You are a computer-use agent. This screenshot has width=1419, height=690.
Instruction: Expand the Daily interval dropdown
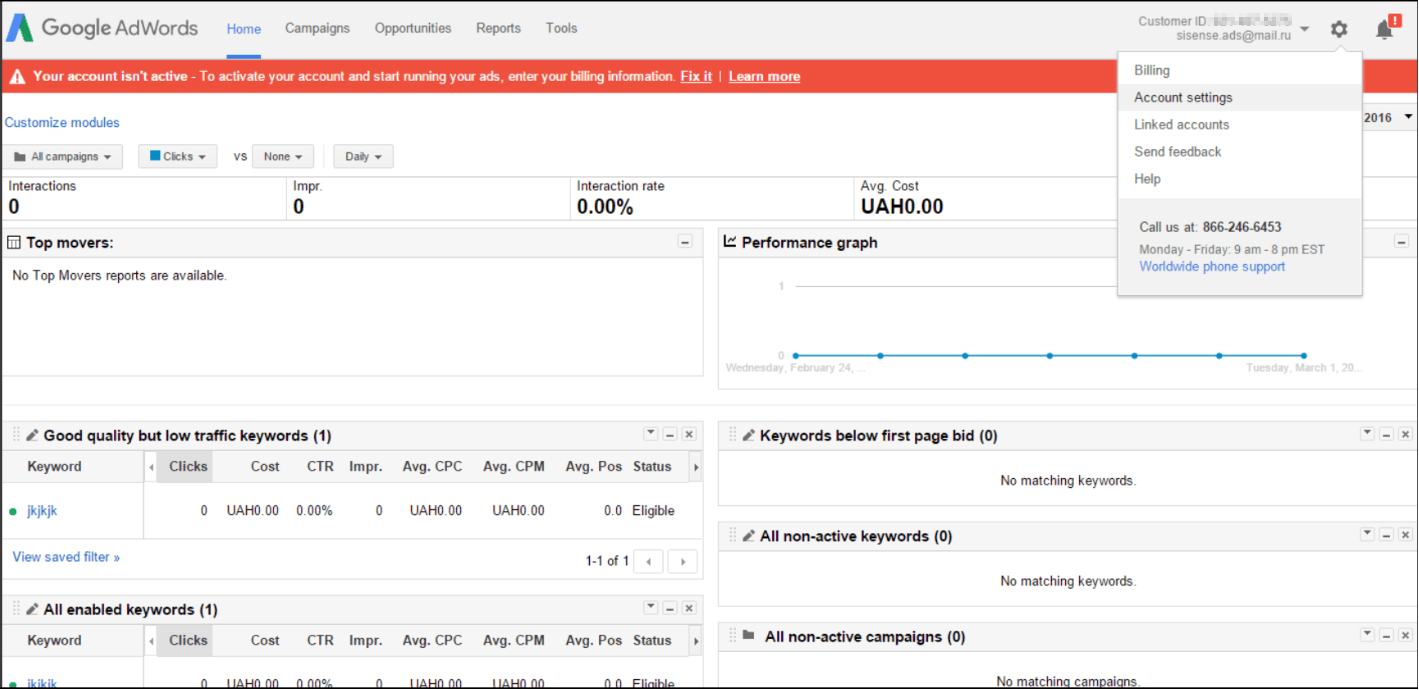point(363,157)
